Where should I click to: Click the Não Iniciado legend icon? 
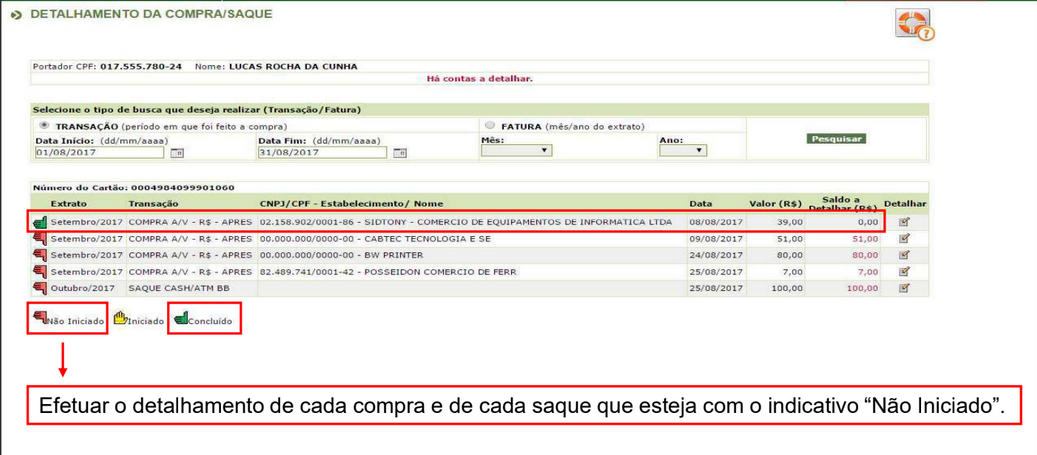39,319
